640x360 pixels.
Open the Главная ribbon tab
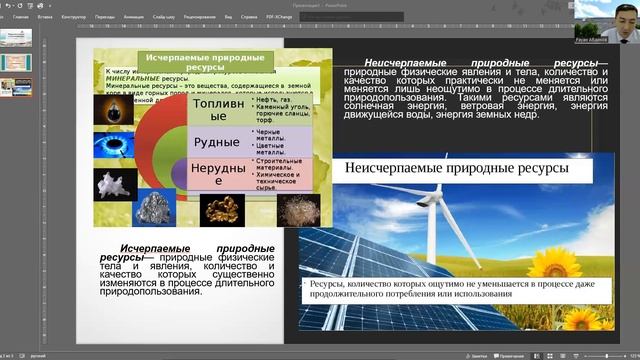(20, 17)
